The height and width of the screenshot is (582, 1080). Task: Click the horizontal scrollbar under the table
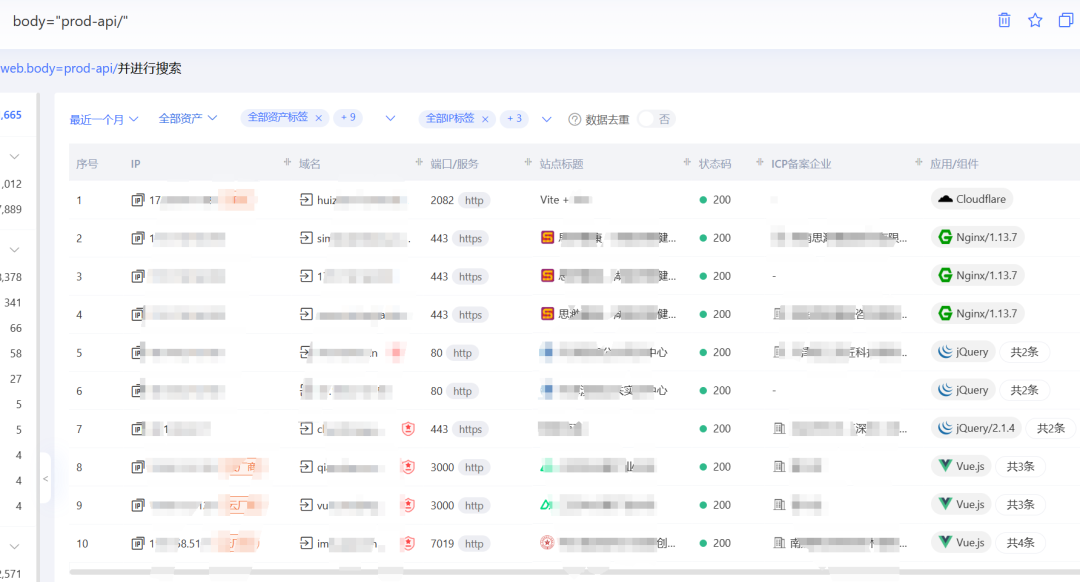[x=574, y=572]
